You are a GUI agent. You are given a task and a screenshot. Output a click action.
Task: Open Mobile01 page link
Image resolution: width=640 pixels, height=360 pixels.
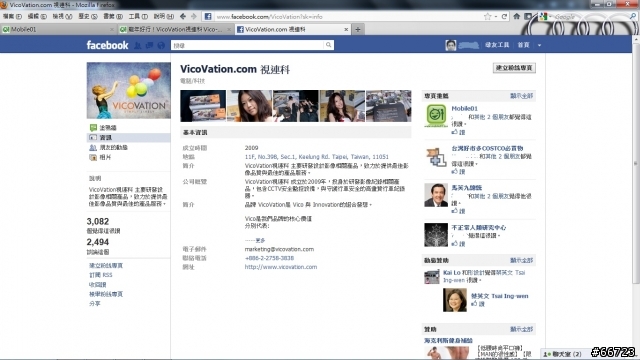pyautogui.click(x=464, y=109)
